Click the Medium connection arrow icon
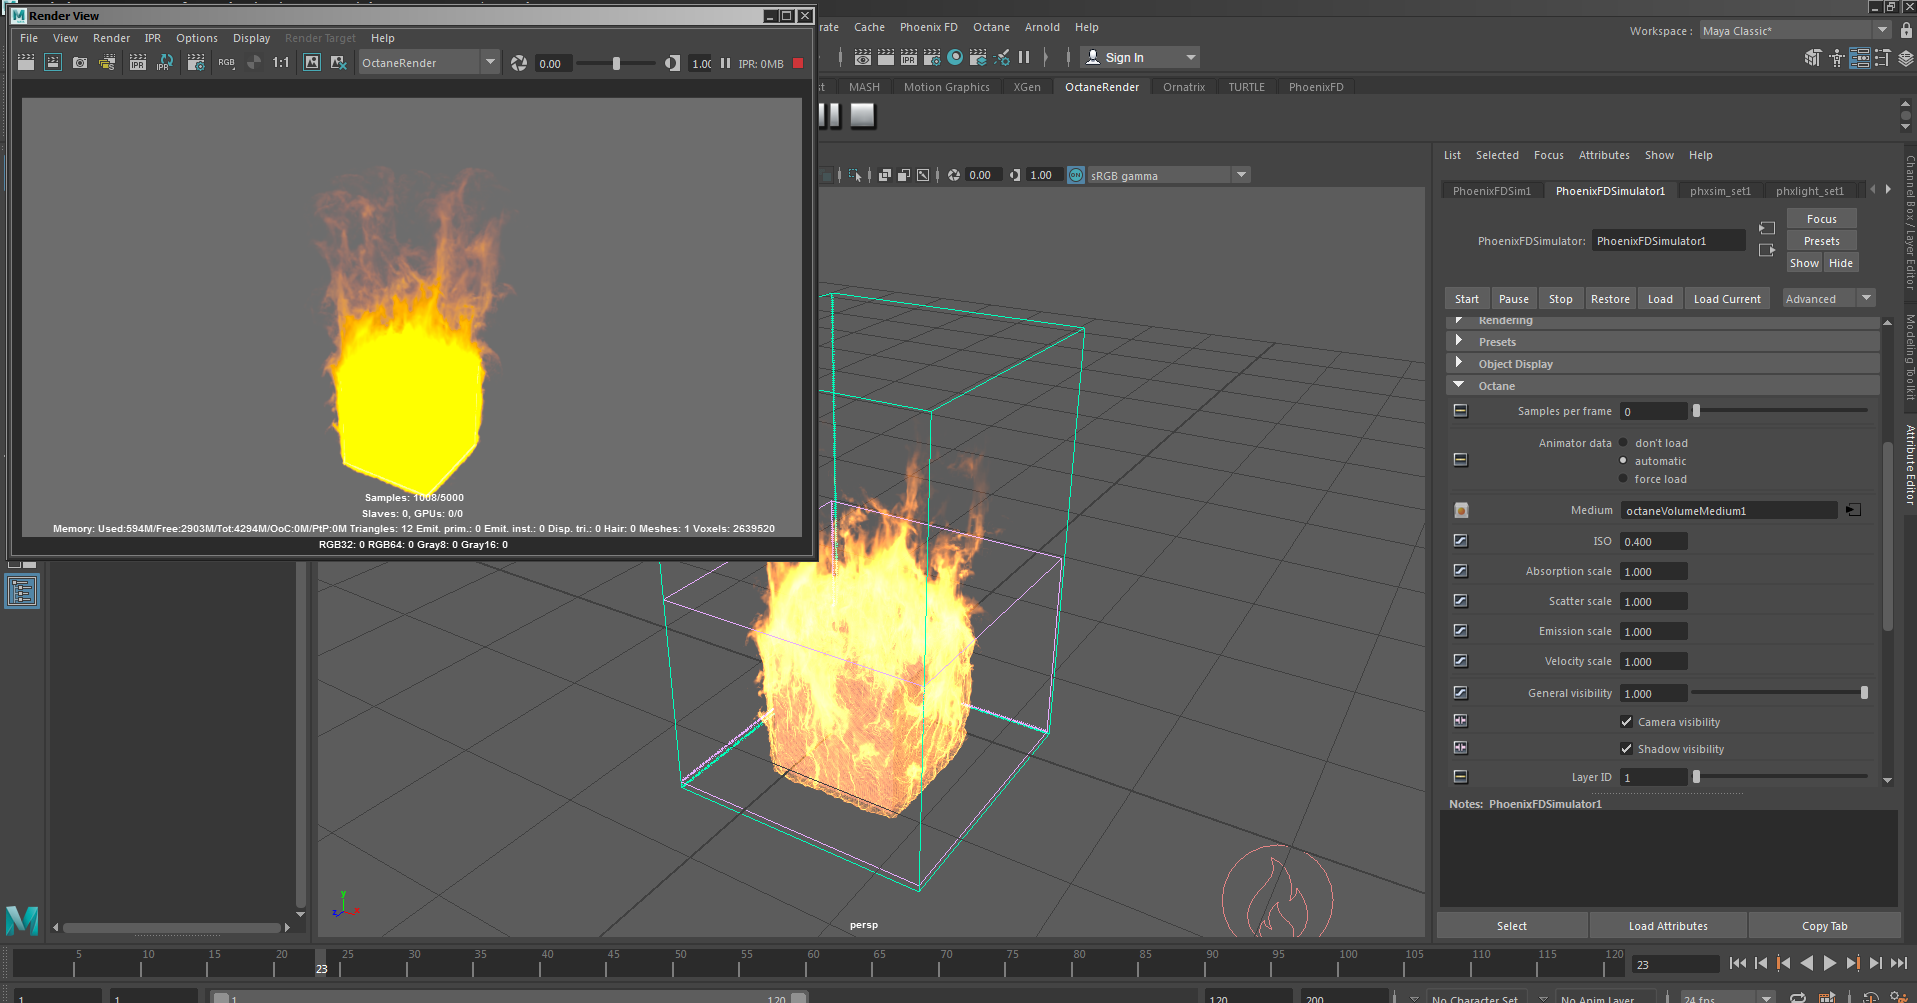This screenshot has height=1003, width=1917. pyautogui.click(x=1853, y=510)
